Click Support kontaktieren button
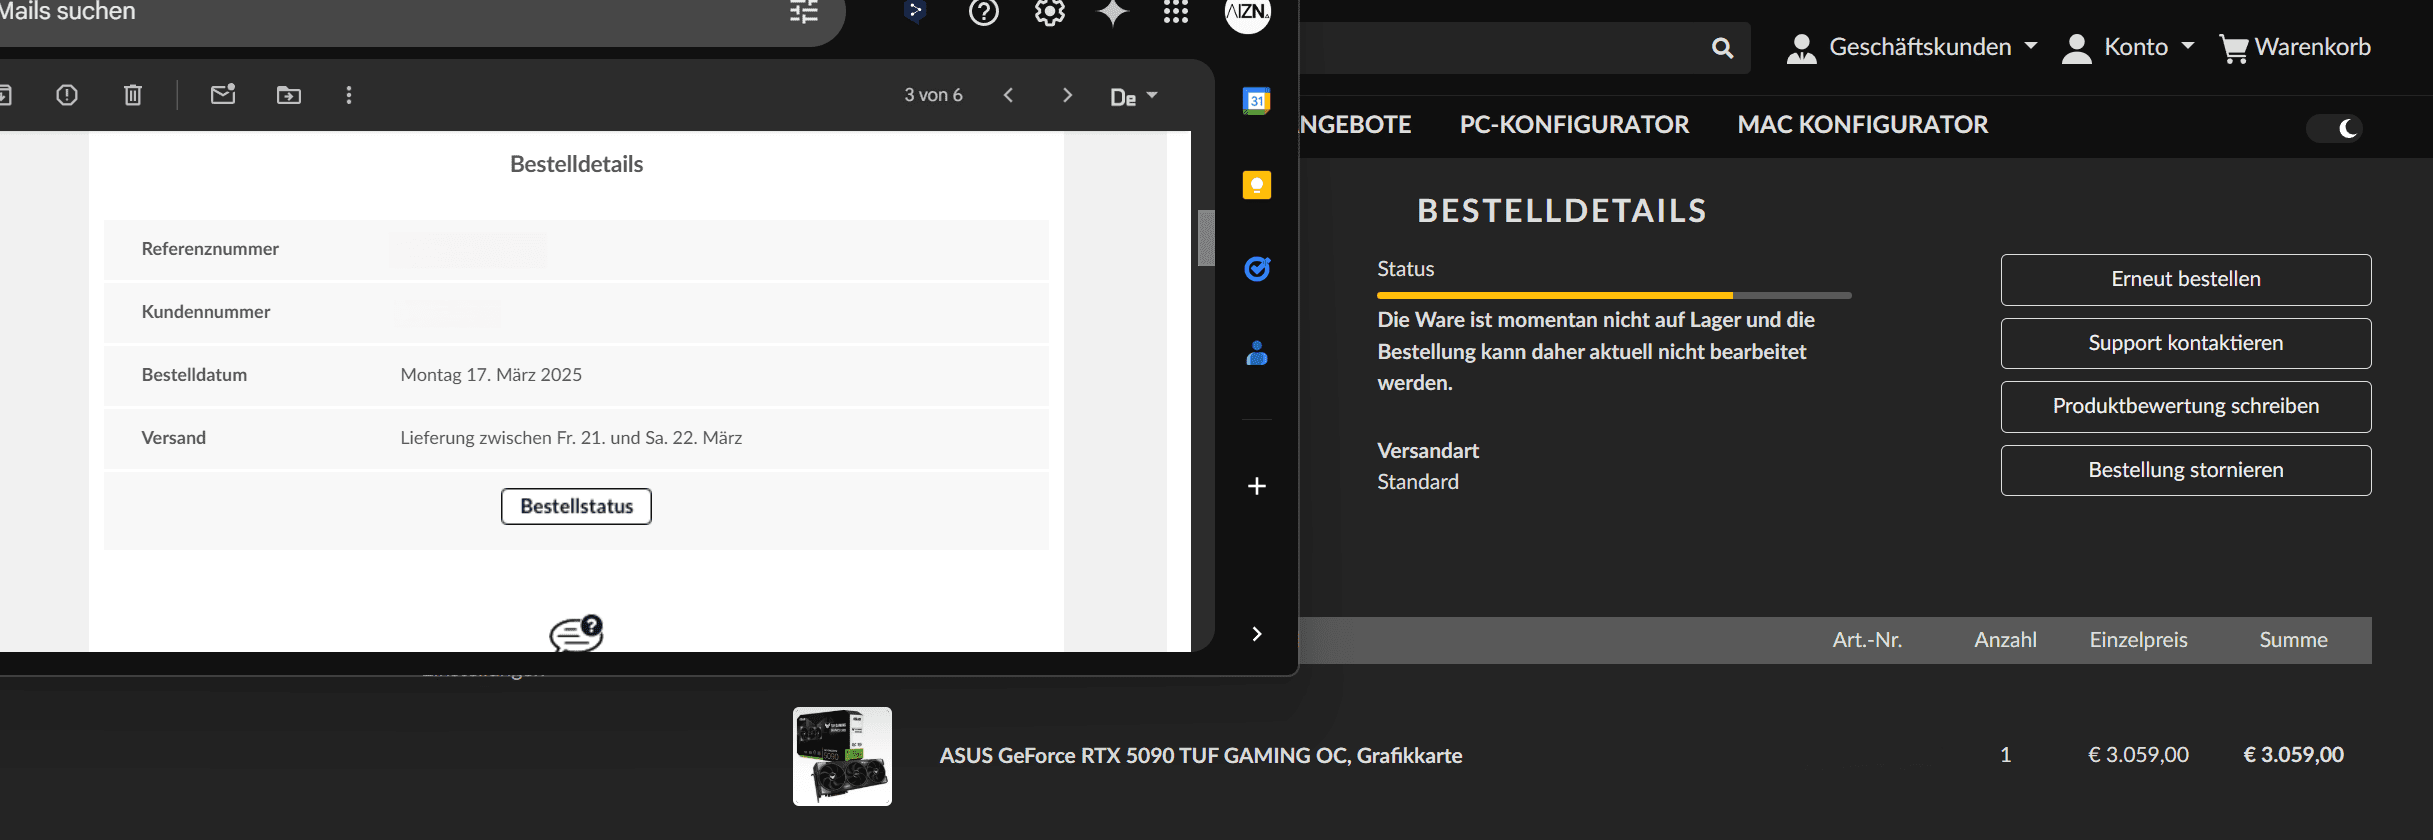This screenshot has height=840, width=2433. coord(2186,343)
